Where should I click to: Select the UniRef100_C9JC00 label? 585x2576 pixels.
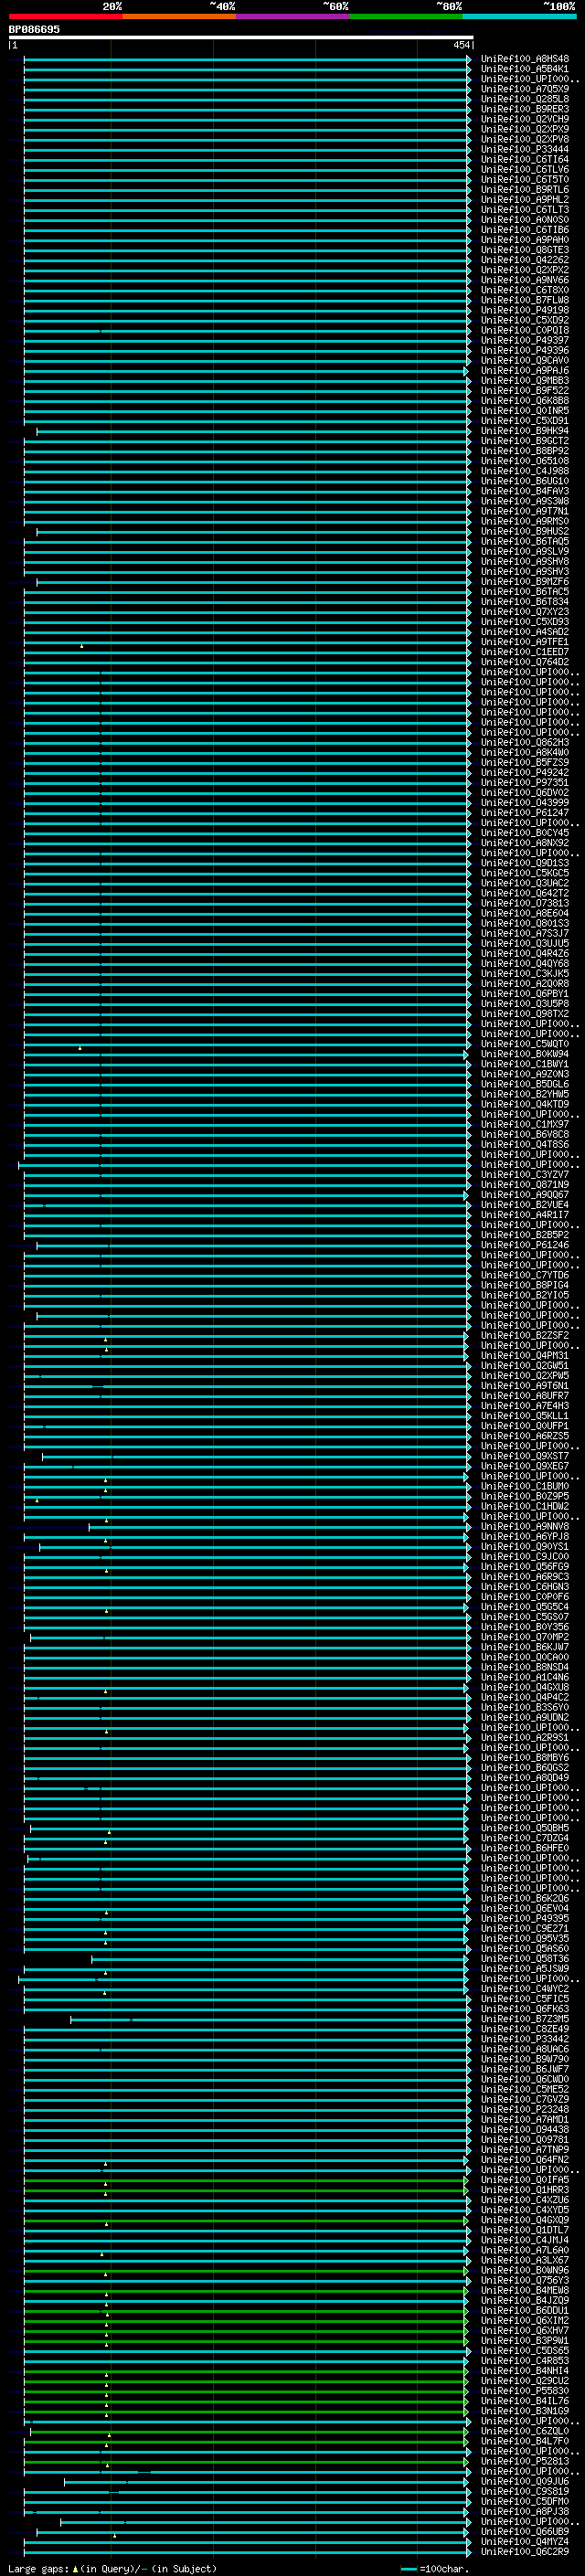coord(525,1557)
